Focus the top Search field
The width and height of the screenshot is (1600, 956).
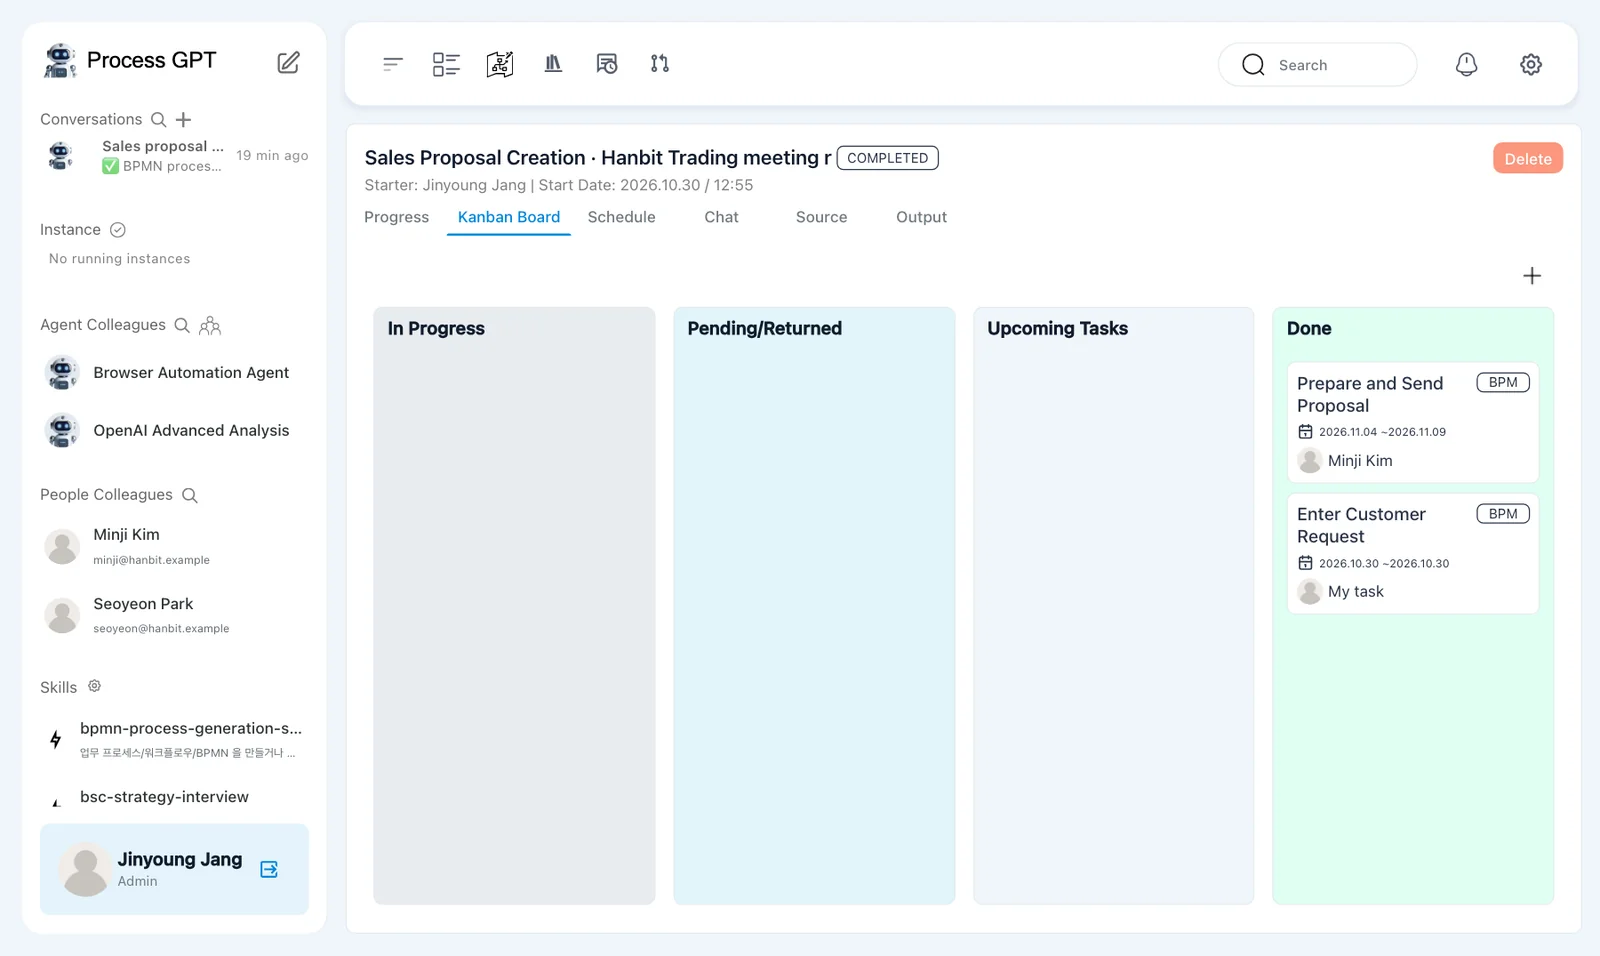point(1317,65)
